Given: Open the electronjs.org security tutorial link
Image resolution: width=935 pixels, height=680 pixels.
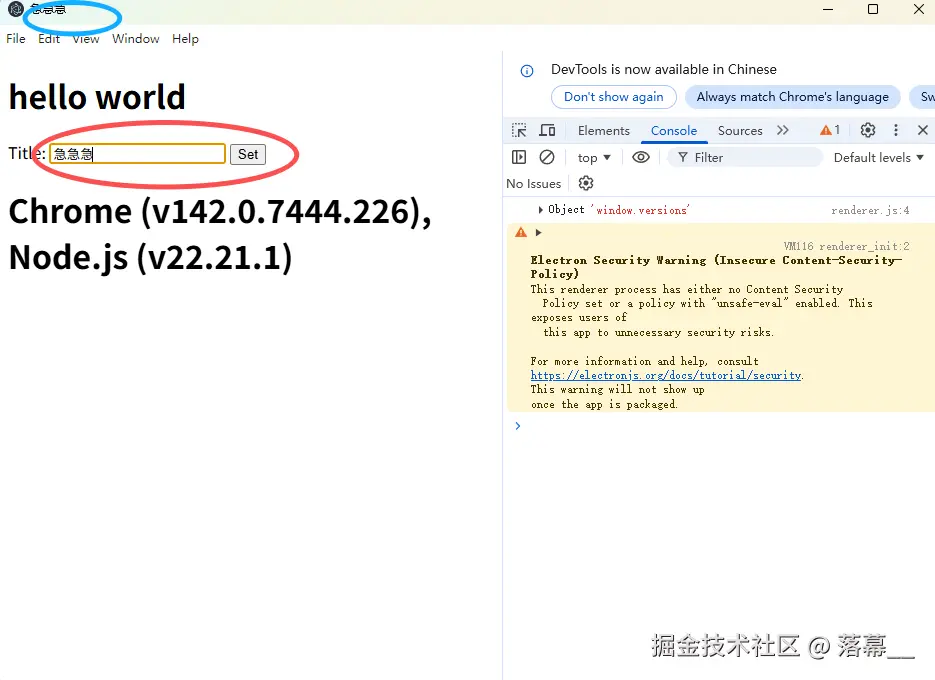Looking at the screenshot, I should [666, 375].
